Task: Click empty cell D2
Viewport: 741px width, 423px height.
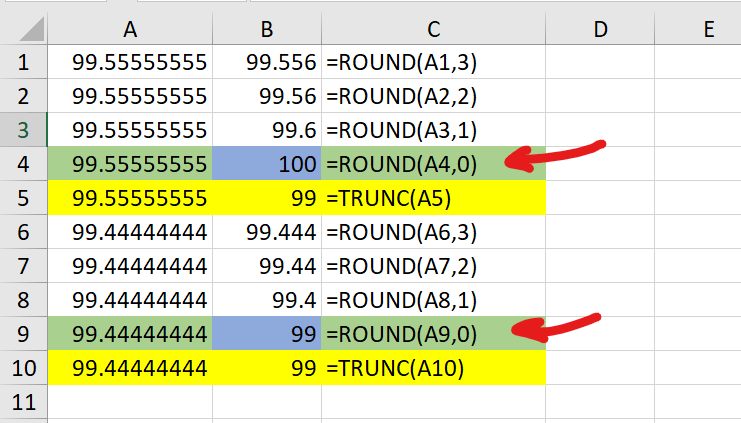Action: 600,95
